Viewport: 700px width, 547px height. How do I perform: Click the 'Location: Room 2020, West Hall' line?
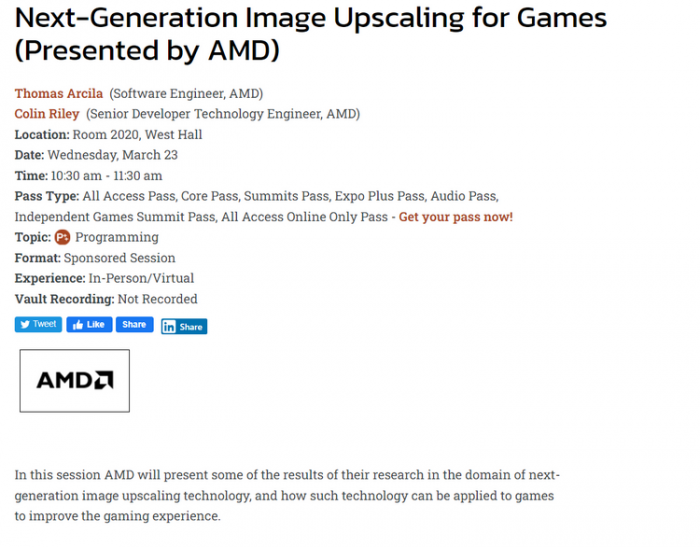click(108, 134)
